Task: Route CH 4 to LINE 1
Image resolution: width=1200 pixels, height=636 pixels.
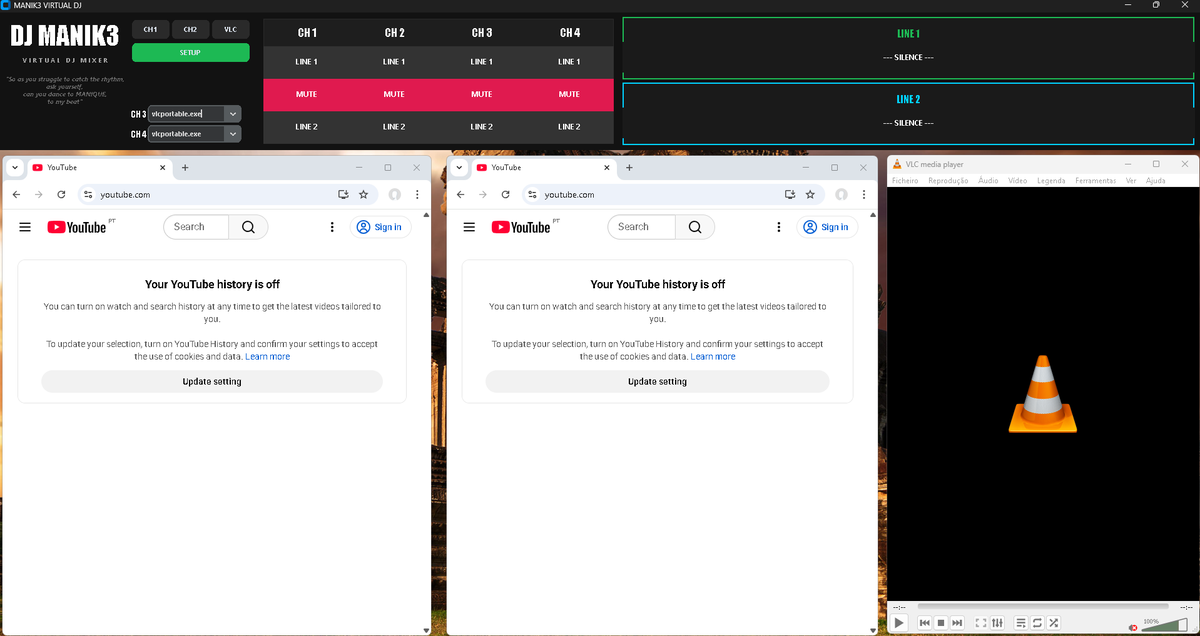Action: pos(569,62)
